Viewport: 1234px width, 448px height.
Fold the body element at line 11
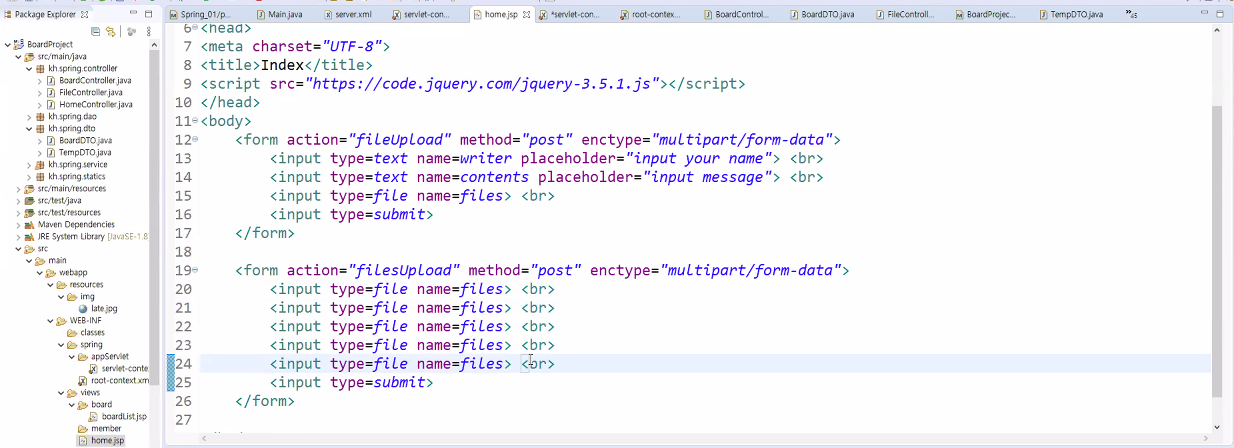click(x=194, y=121)
